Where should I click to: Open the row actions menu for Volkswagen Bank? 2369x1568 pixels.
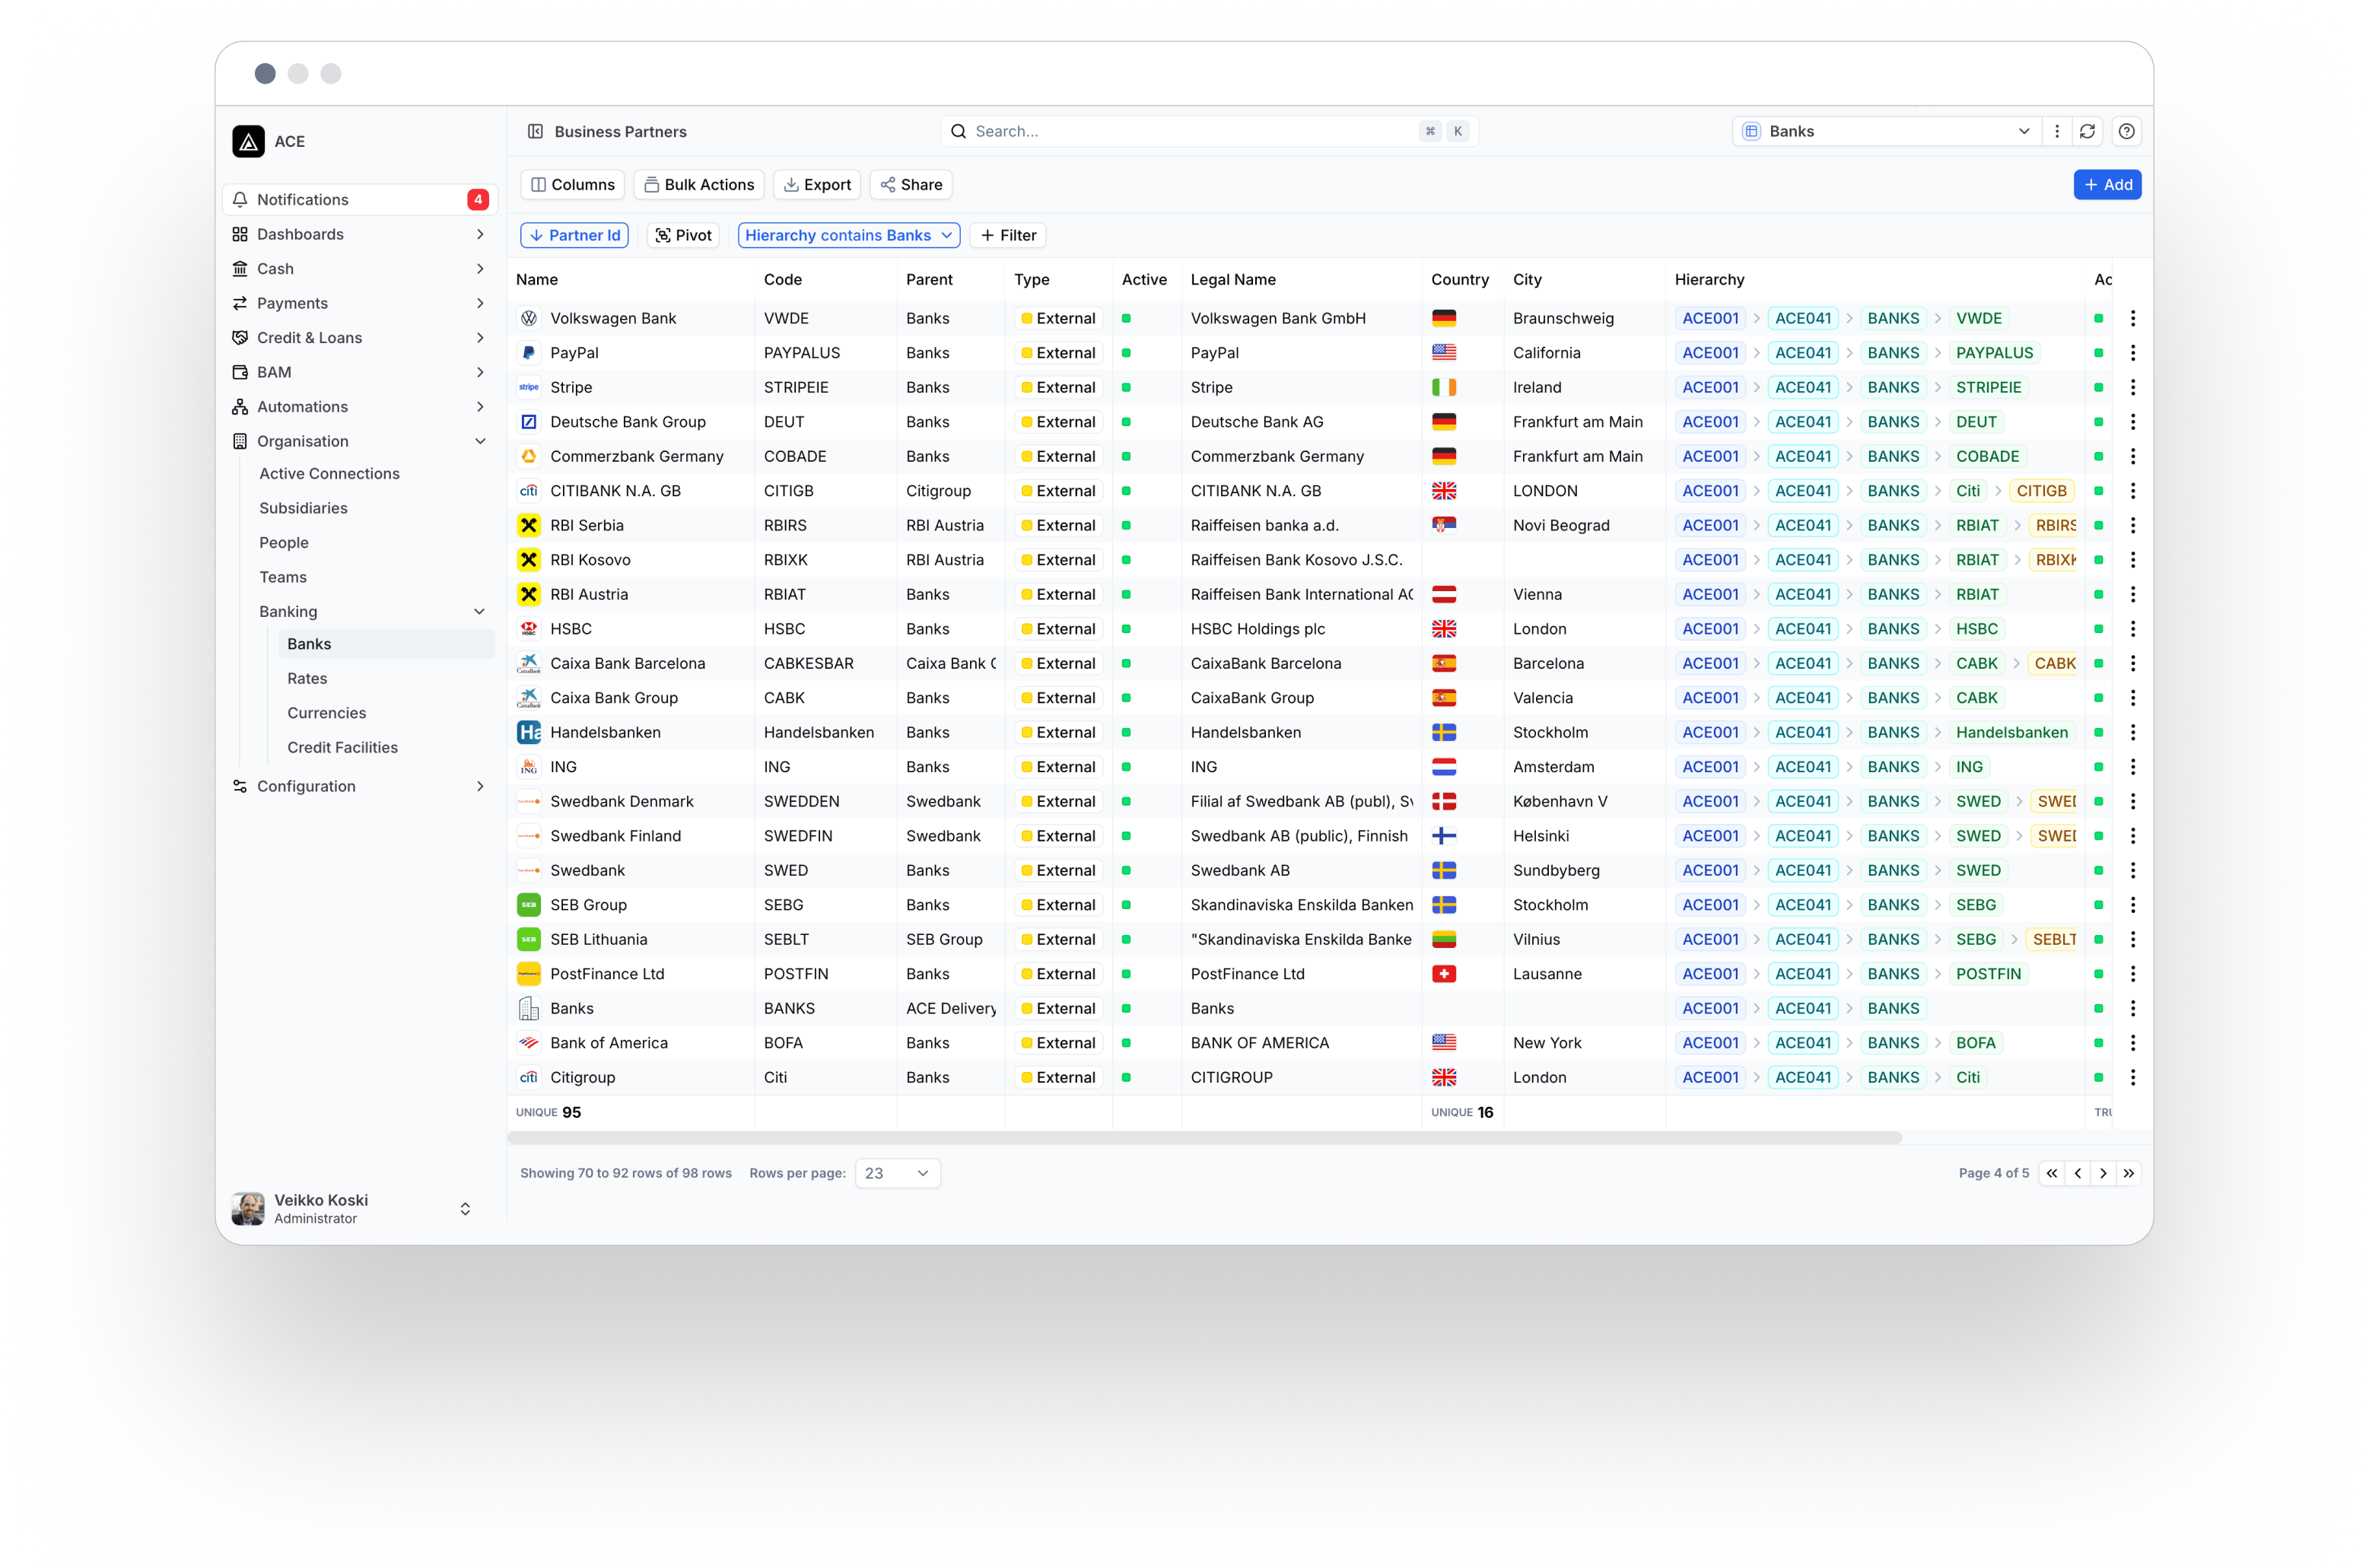click(2132, 318)
